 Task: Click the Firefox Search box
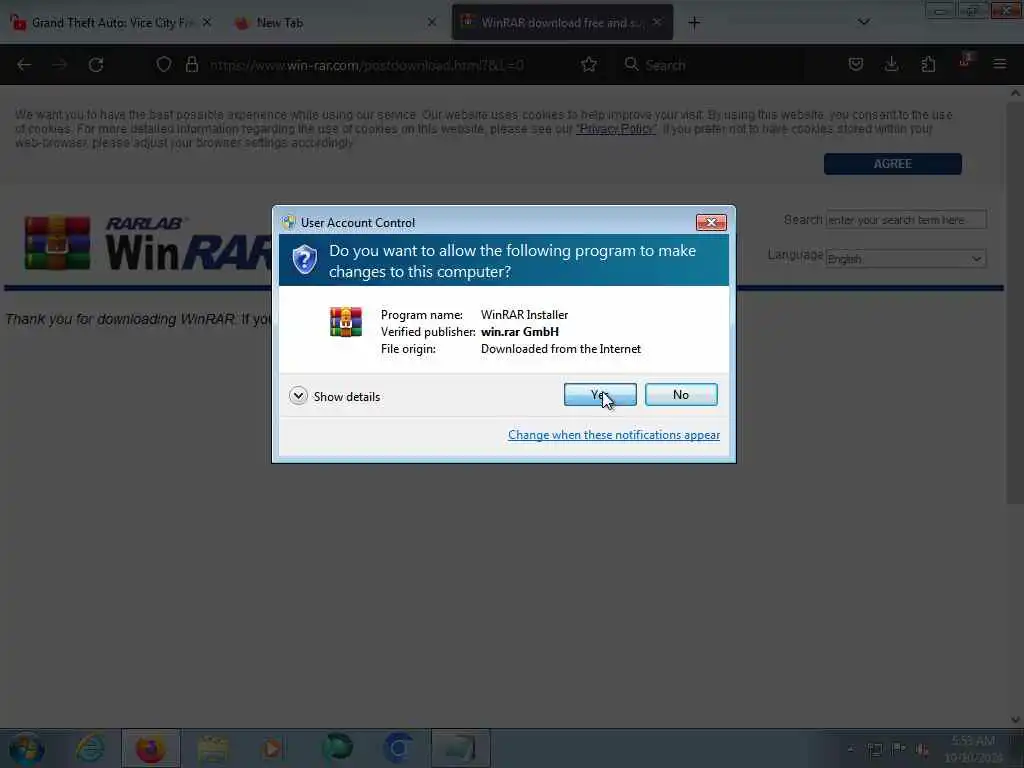tap(712, 65)
